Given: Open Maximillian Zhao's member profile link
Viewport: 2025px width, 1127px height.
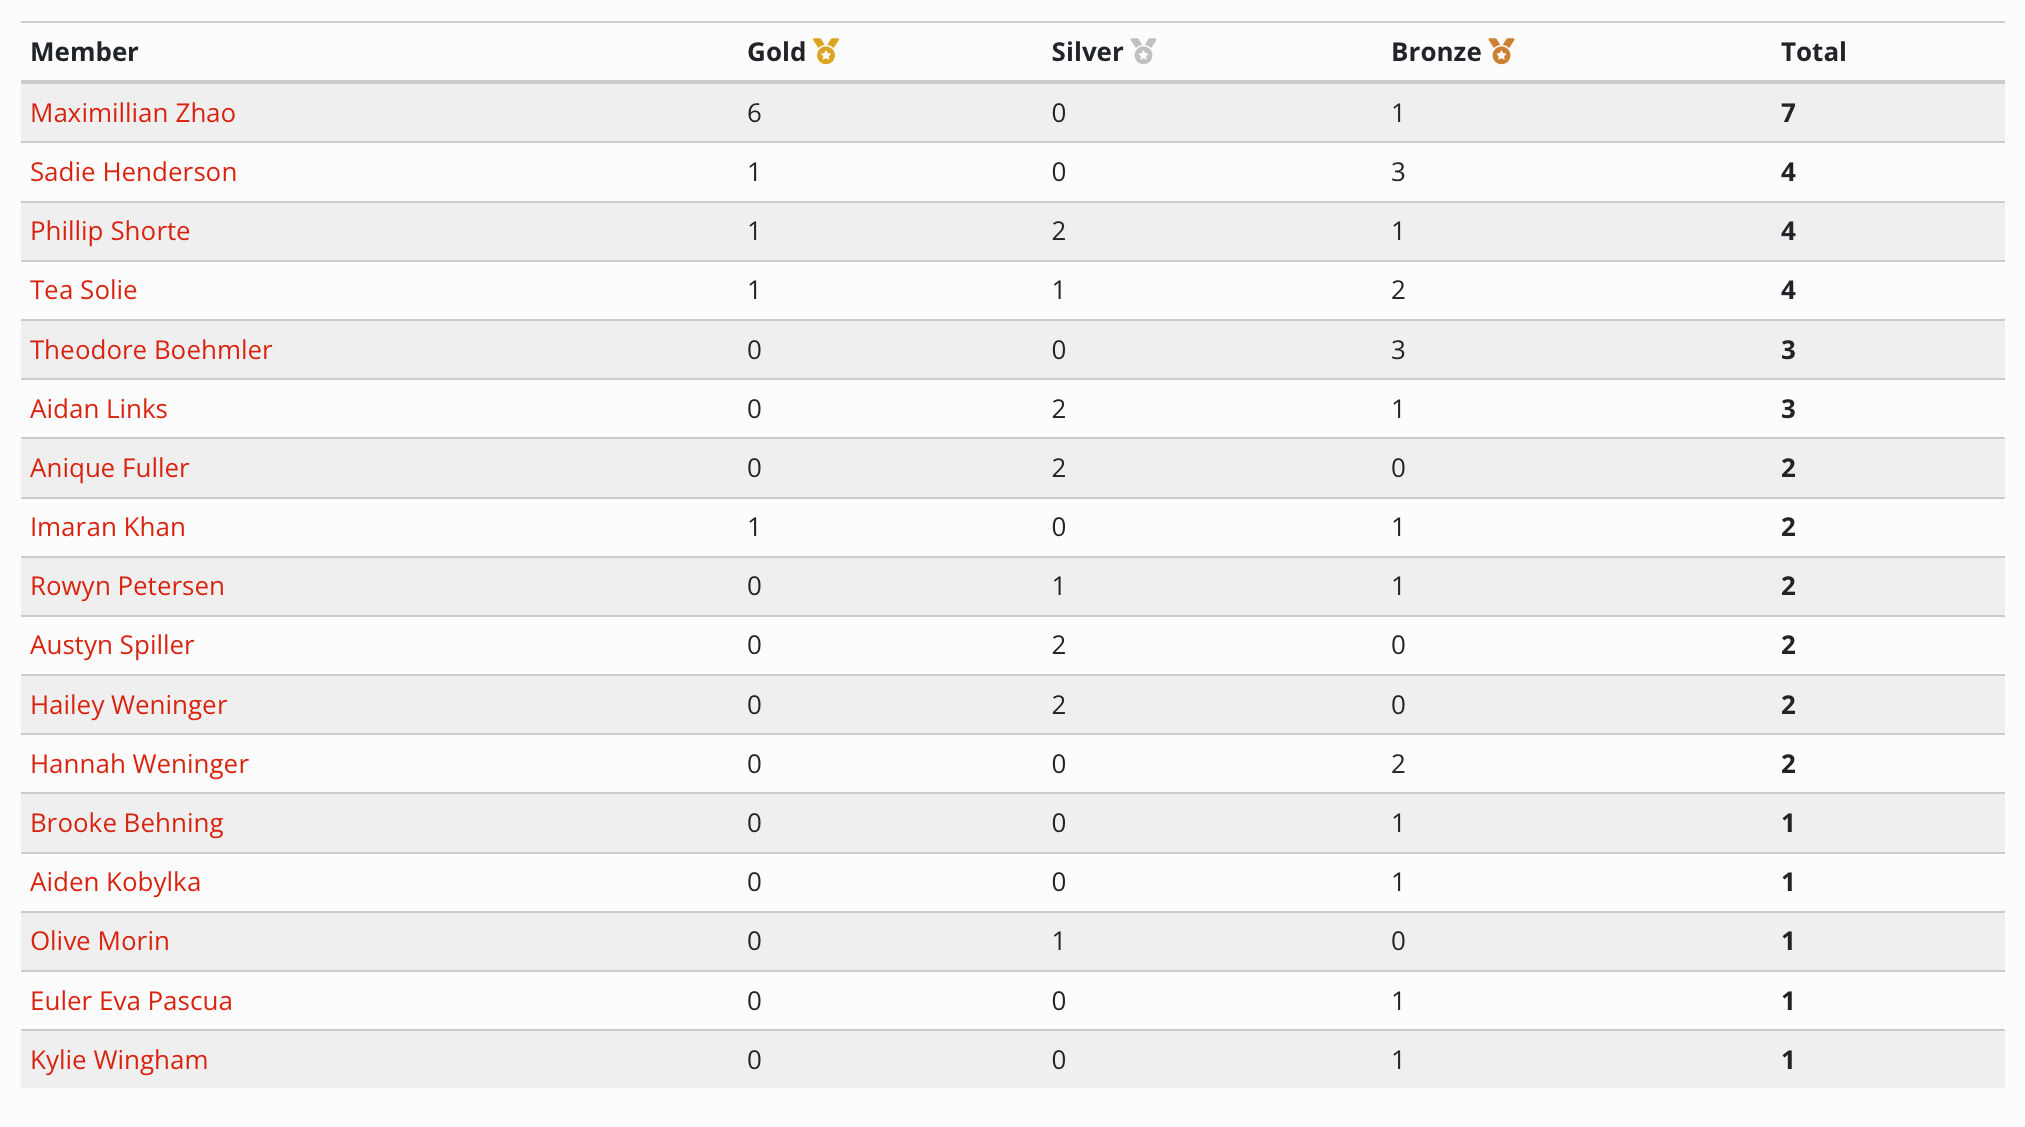Looking at the screenshot, I should pyautogui.click(x=133, y=113).
